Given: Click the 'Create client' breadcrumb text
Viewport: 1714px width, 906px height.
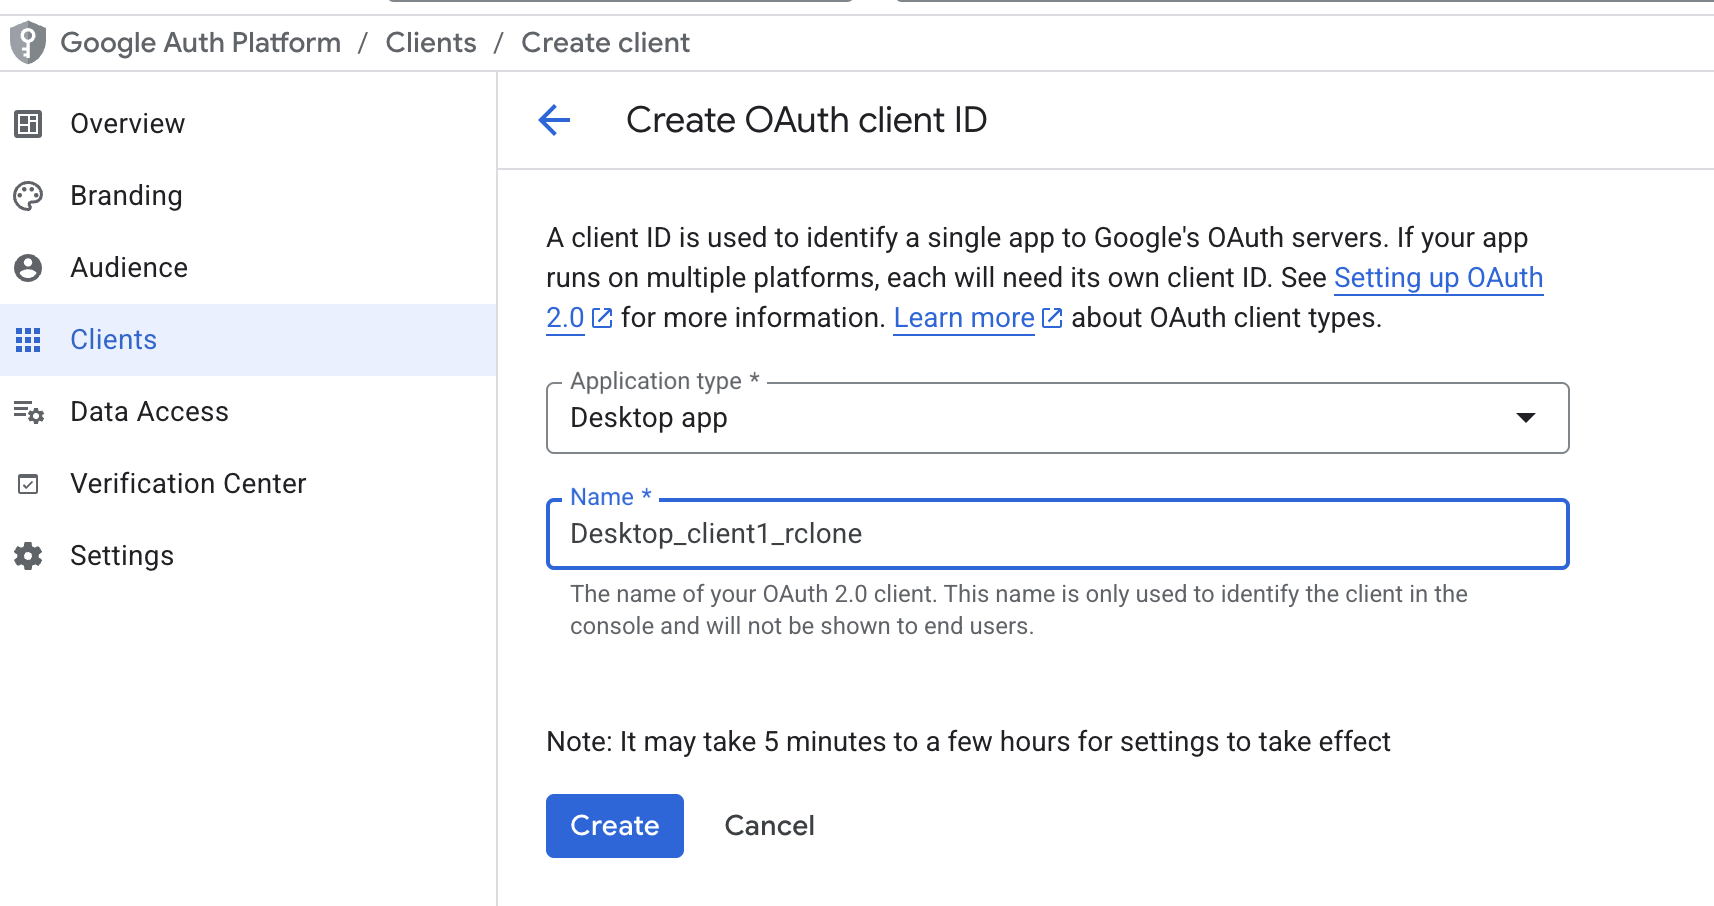Looking at the screenshot, I should (606, 43).
